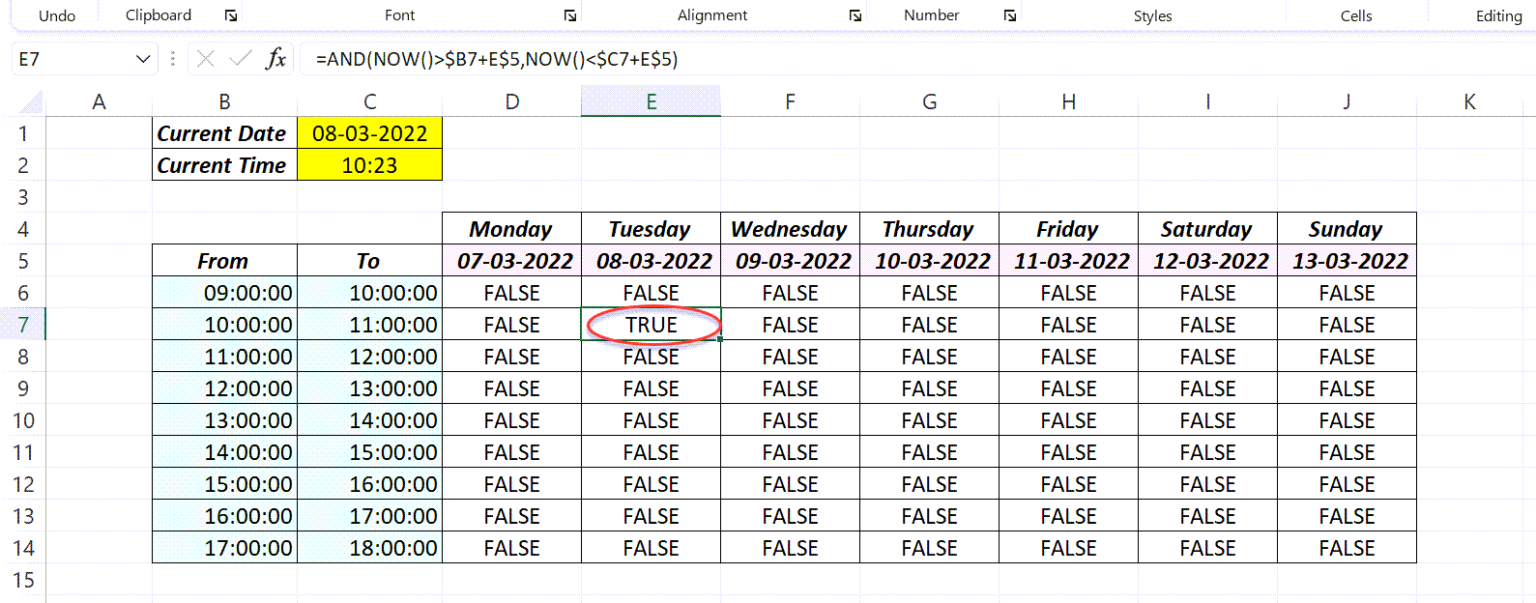1536x603 pixels.
Task: Select the From column header cell
Action: [x=223, y=261]
